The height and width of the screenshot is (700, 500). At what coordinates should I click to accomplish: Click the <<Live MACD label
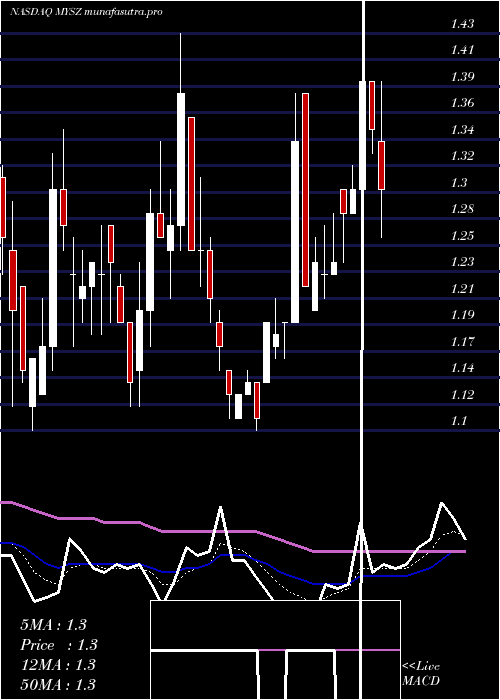pyautogui.click(x=421, y=674)
